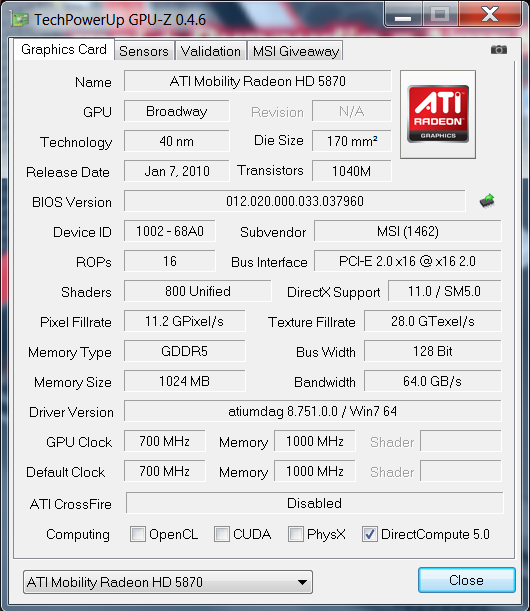Click the ATI CrossFire status field
This screenshot has height=611, width=530.
pyautogui.click(x=314, y=503)
